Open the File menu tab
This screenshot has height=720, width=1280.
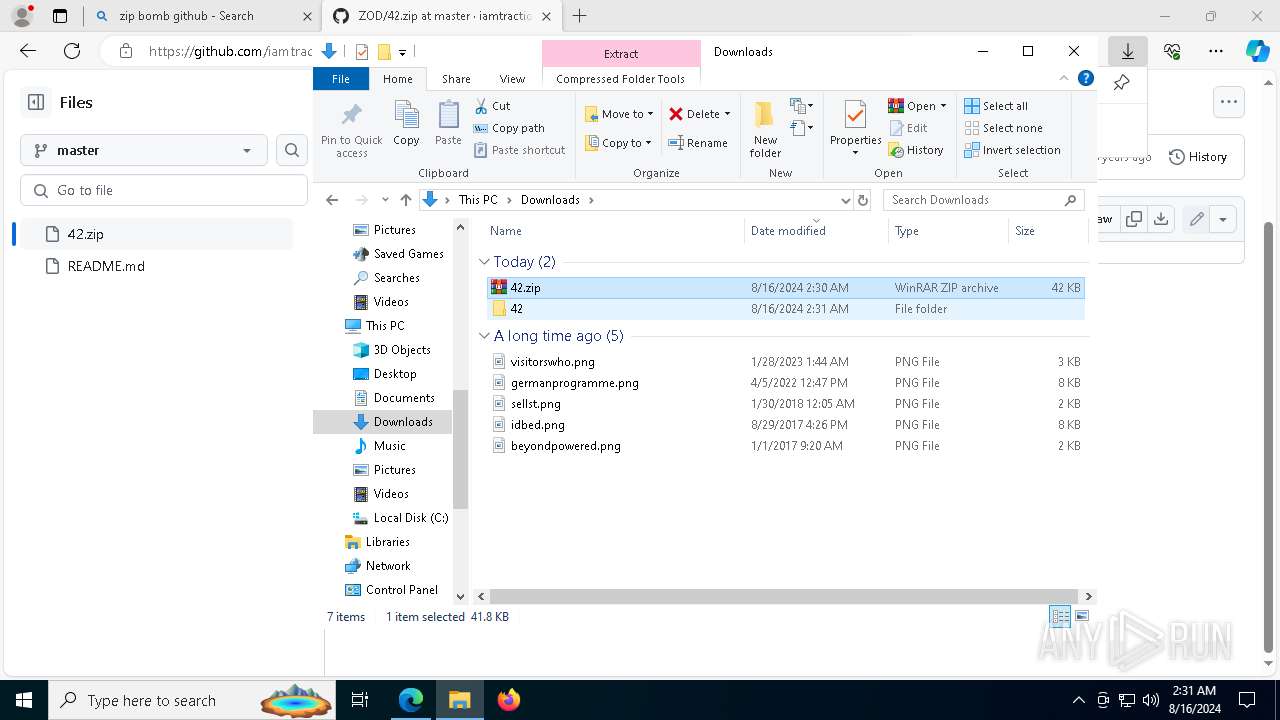click(x=341, y=79)
